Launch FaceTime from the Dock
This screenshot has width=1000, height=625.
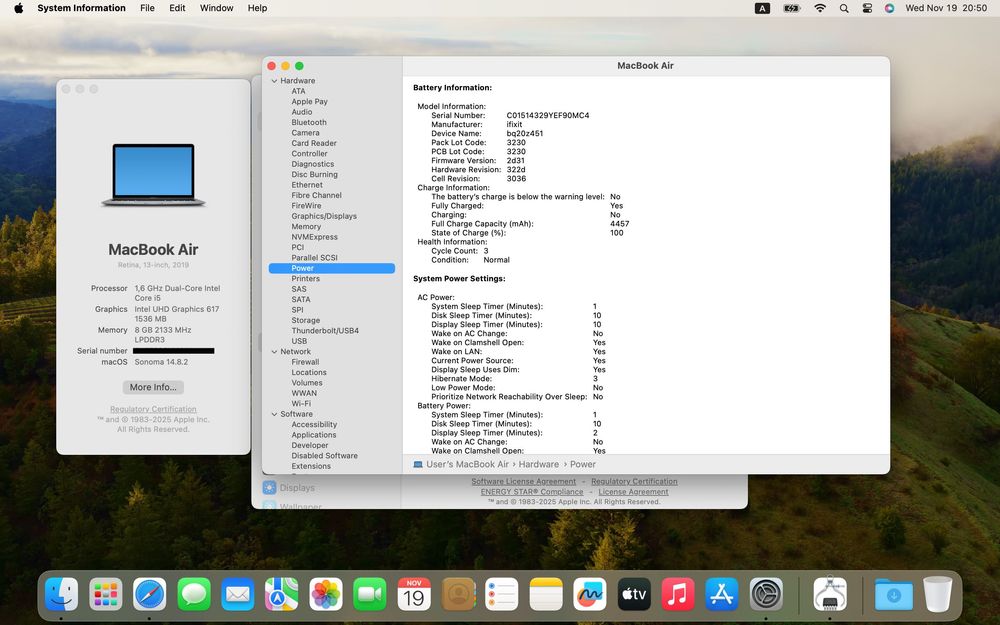pyautogui.click(x=370, y=594)
